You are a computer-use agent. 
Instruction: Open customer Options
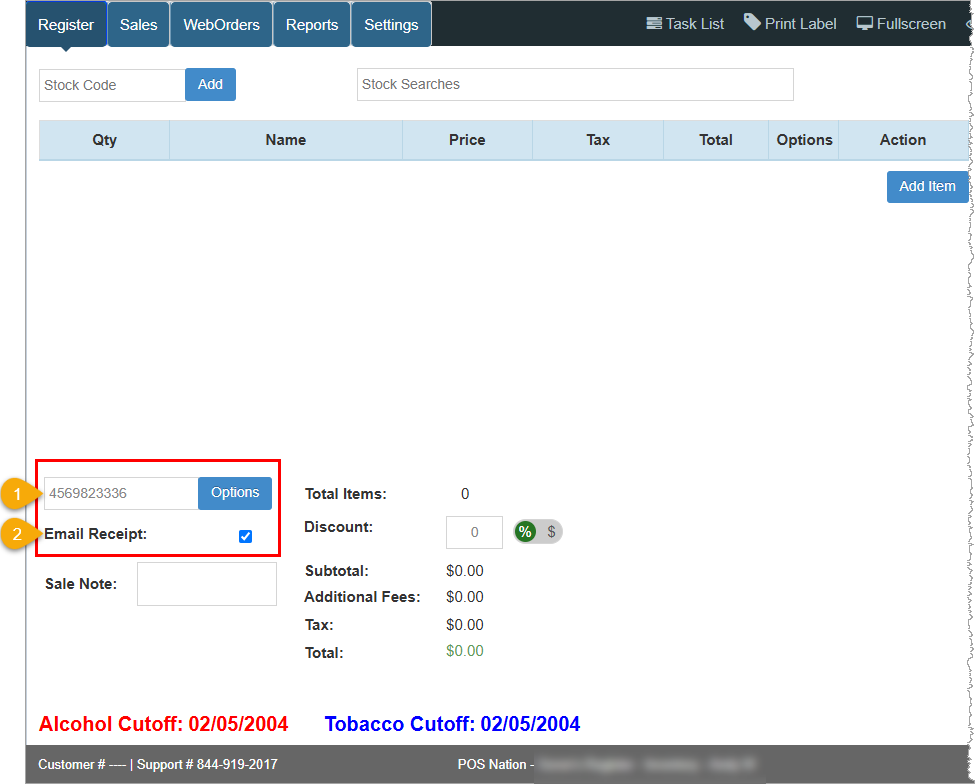coord(234,493)
